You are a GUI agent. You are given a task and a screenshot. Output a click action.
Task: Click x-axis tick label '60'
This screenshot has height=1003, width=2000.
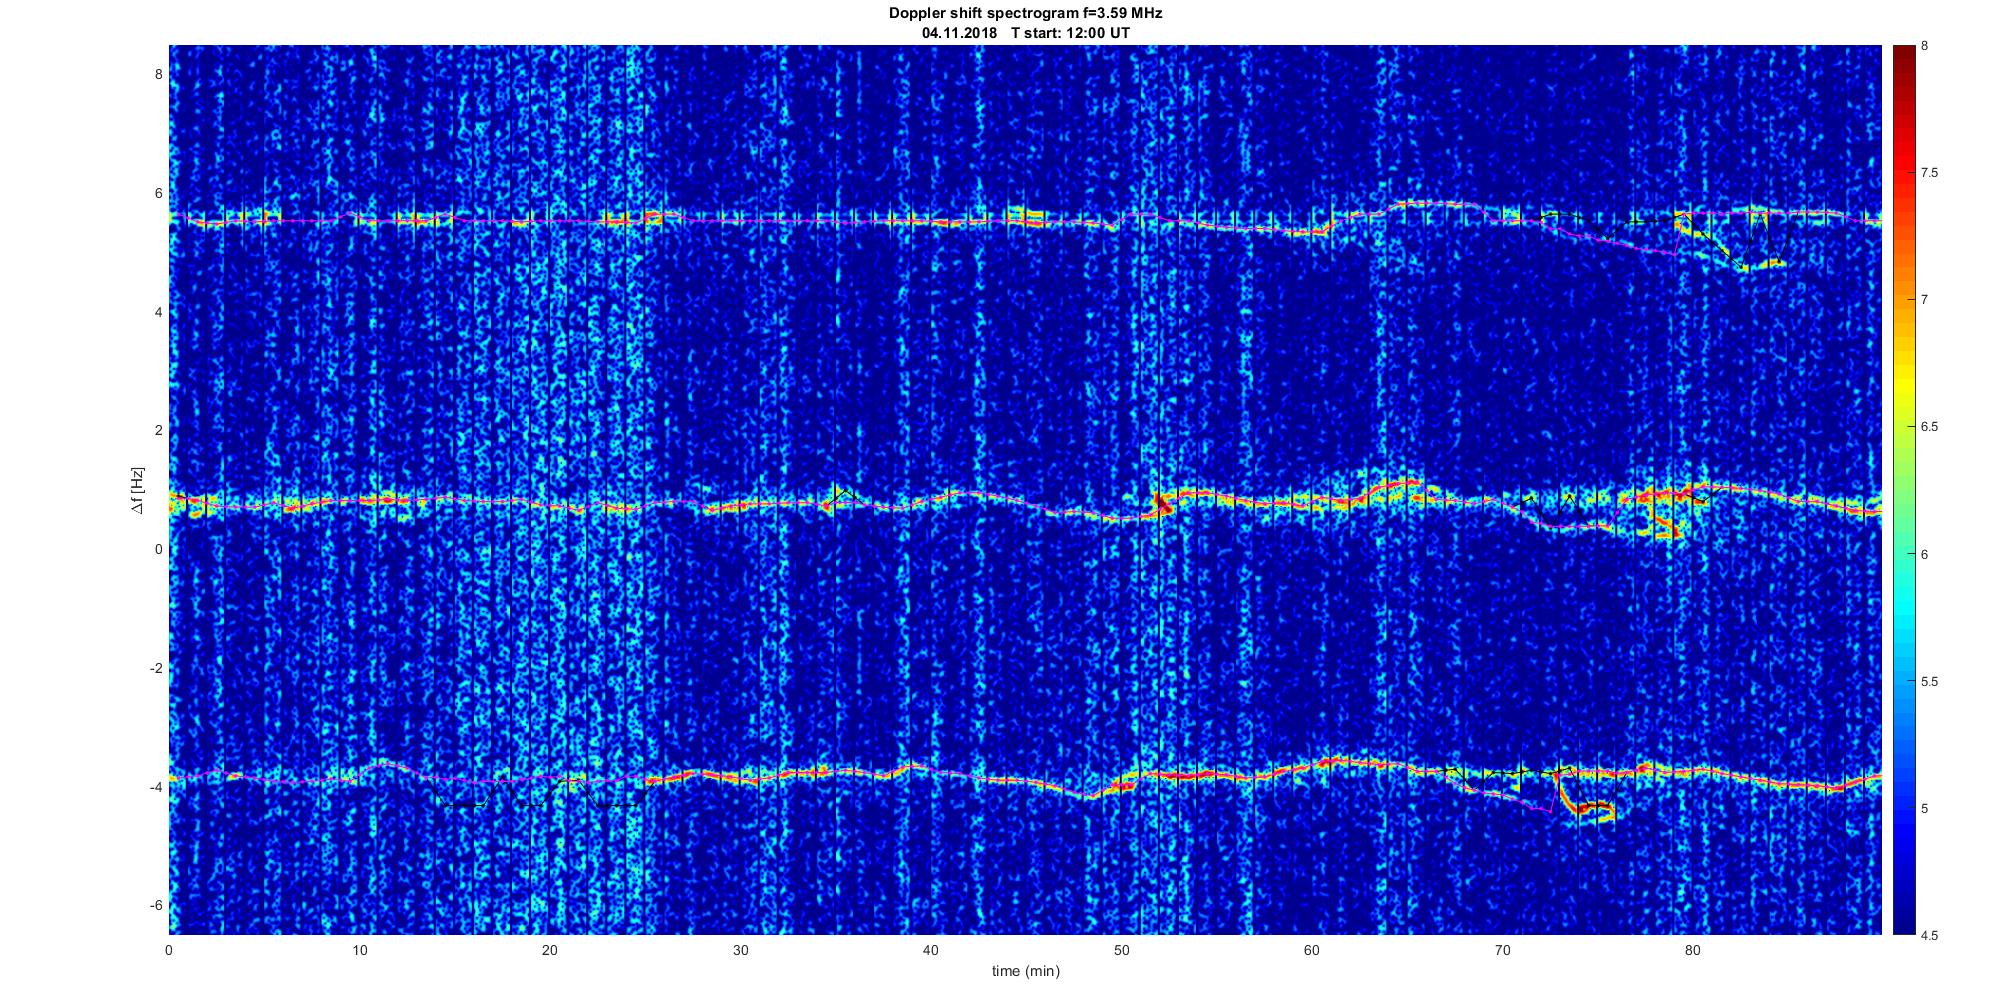click(x=1311, y=950)
